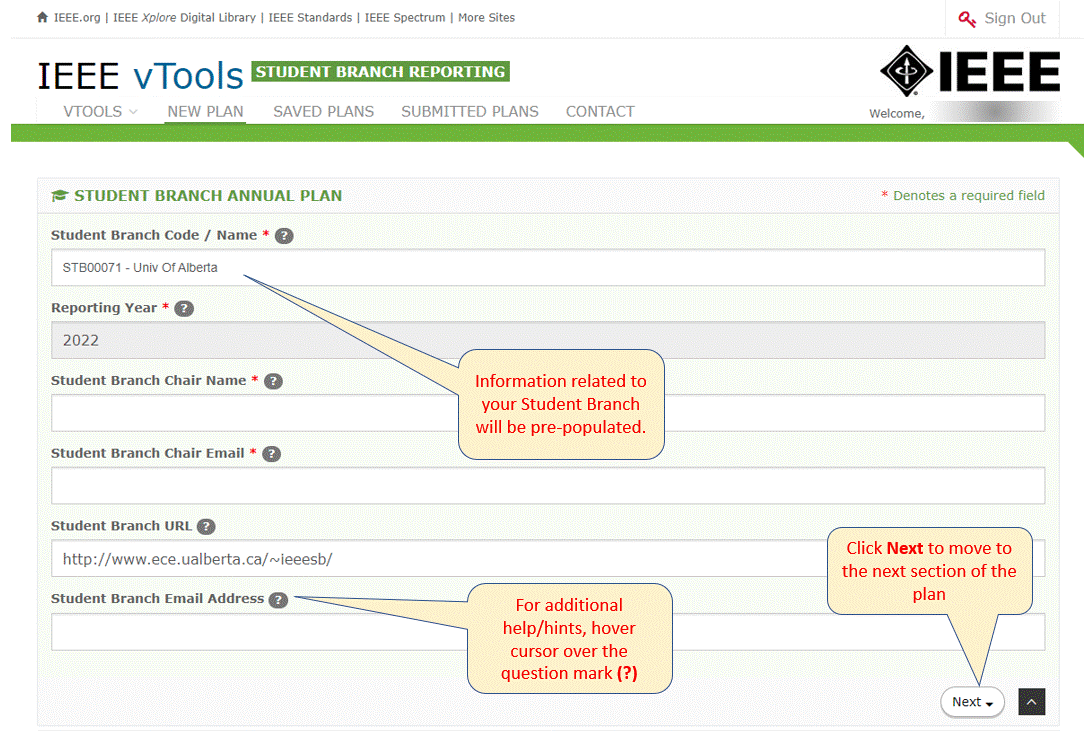This screenshot has height=731, width=1086.
Task: Click the IEEE diamond logo
Action: click(x=907, y=71)
